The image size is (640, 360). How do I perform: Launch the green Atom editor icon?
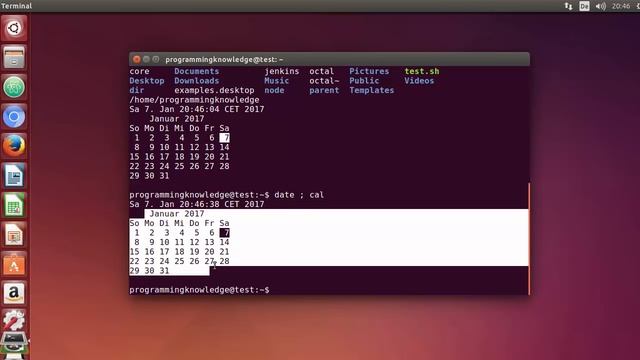pyautogui.click(x=14, y=87)
